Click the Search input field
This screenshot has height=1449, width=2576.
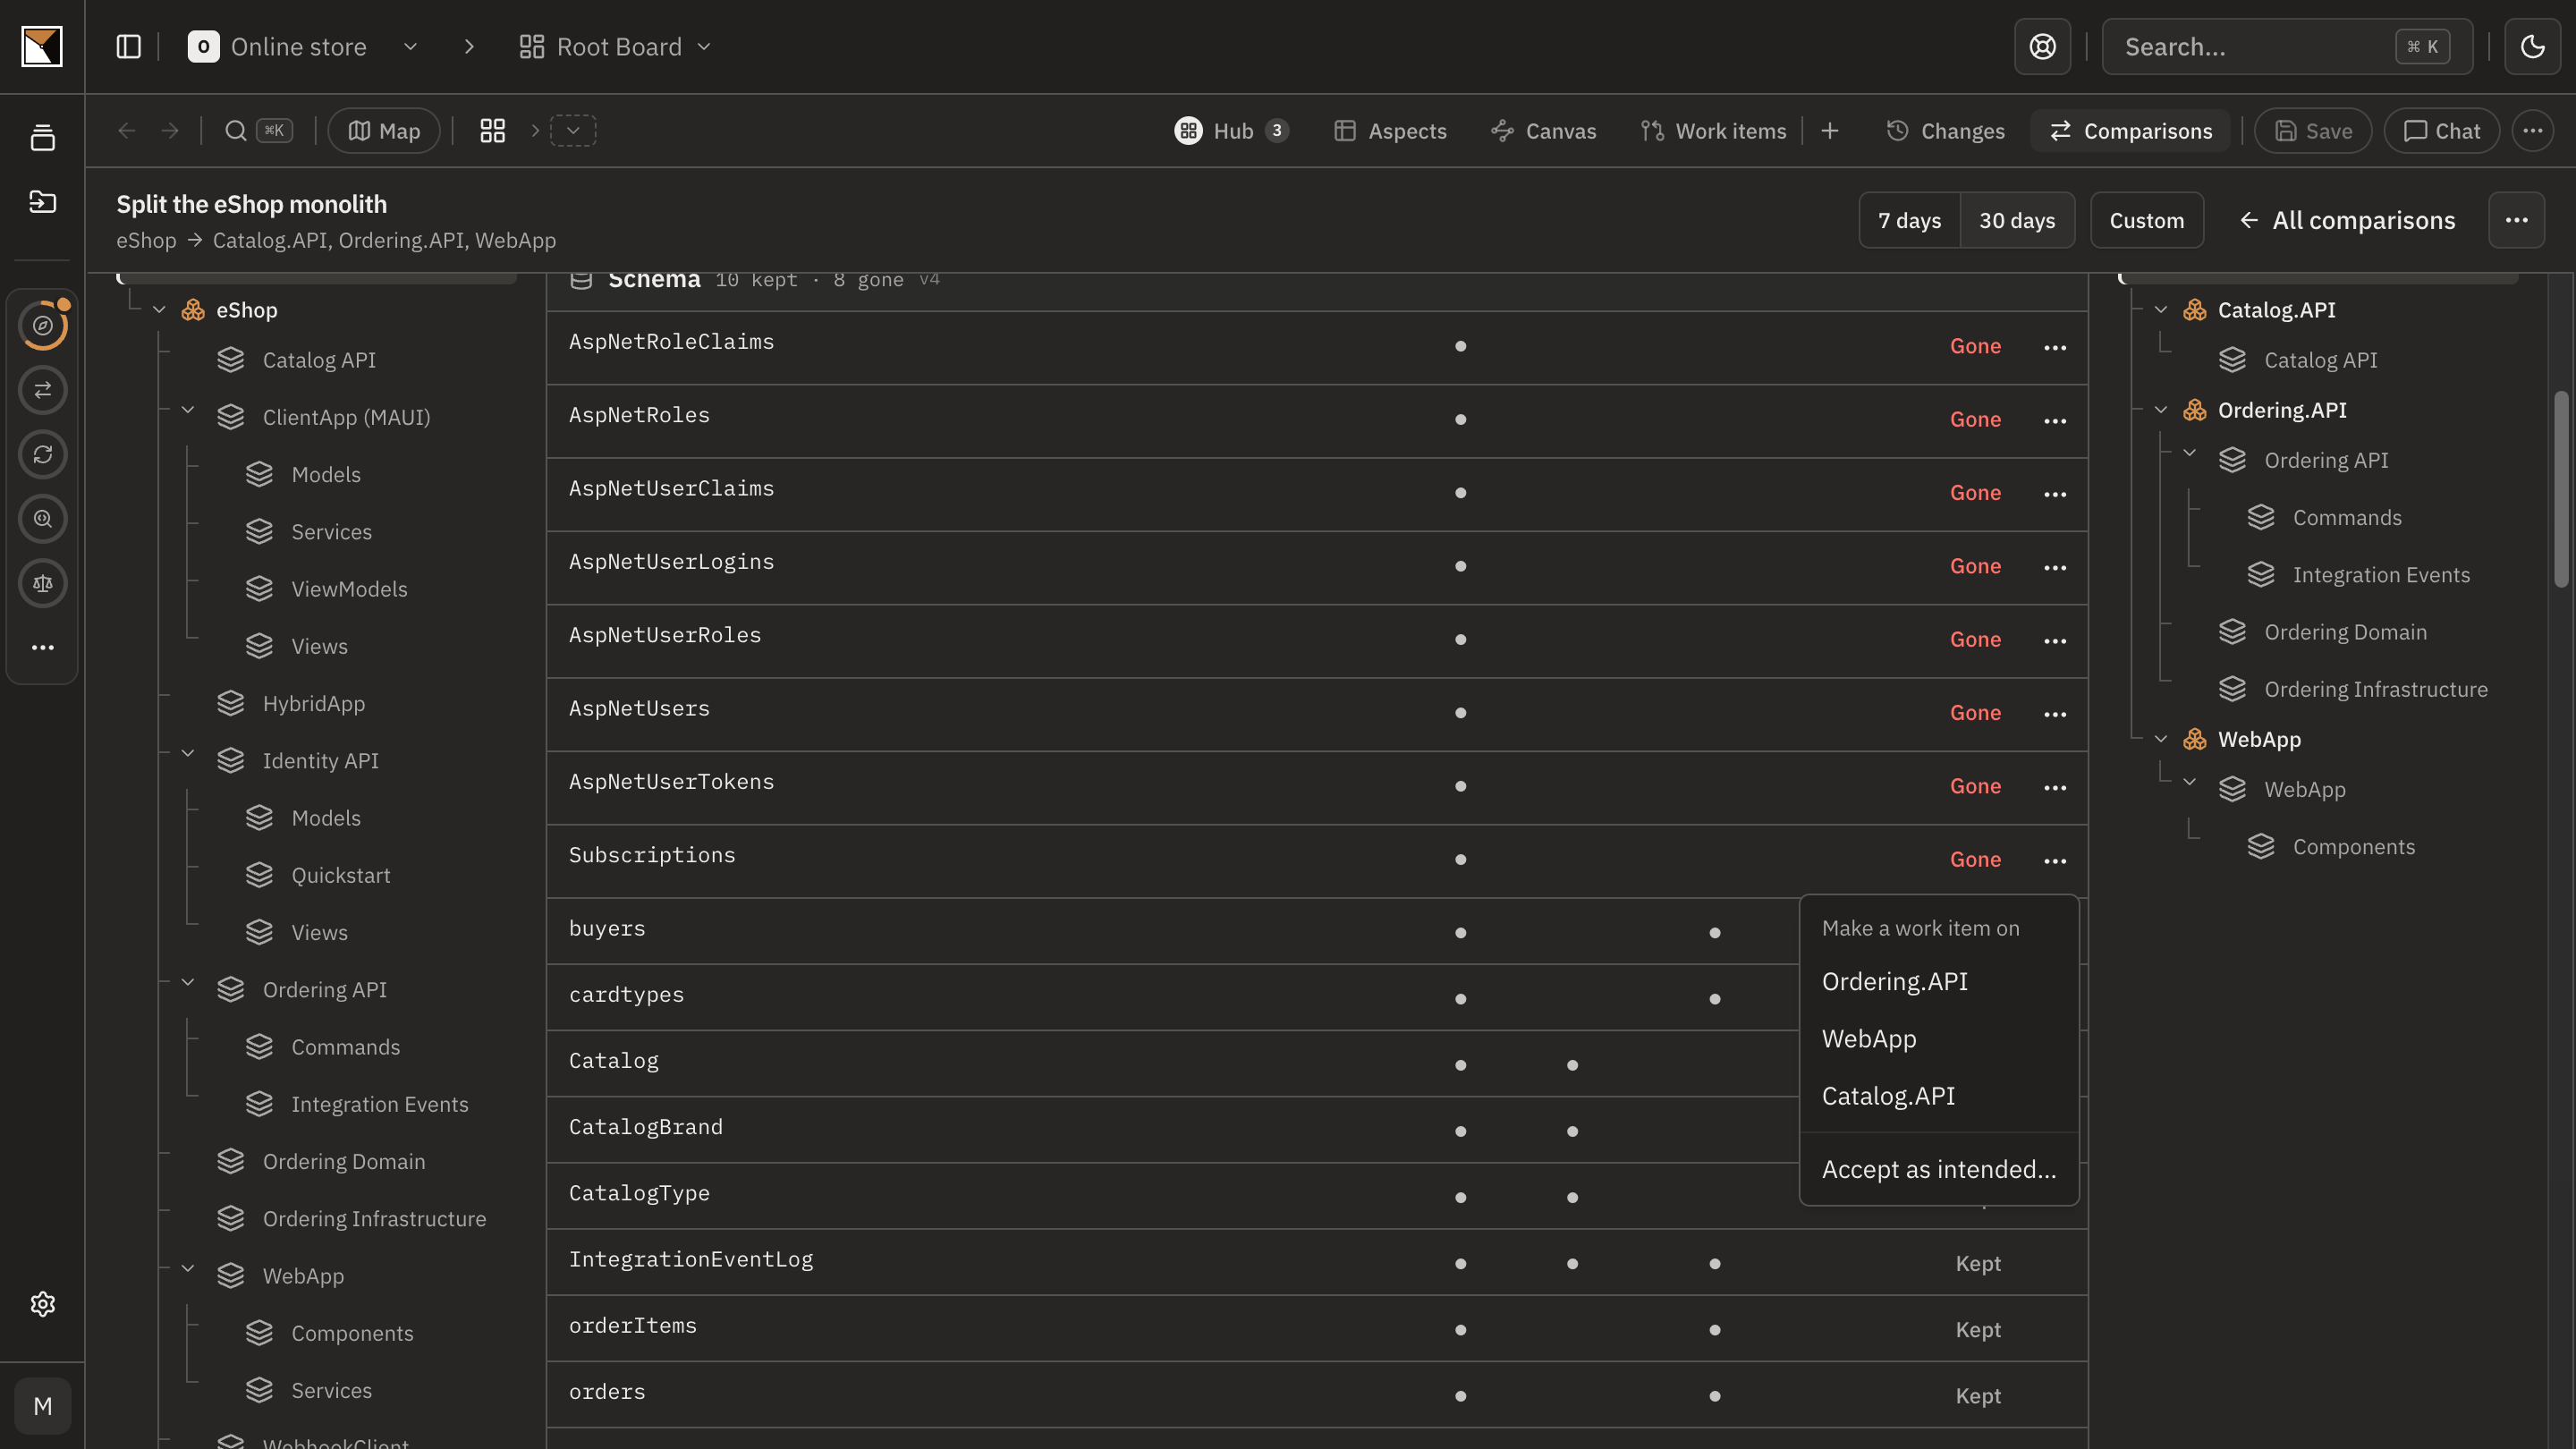[2286, 47]
